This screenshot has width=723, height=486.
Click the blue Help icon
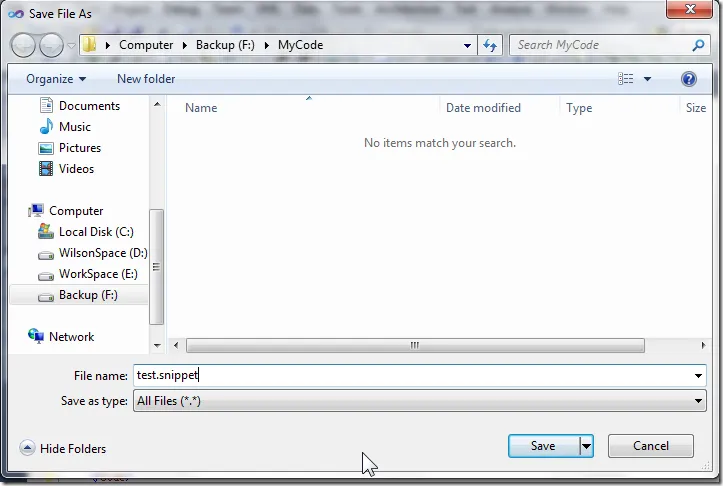point(688,79)
